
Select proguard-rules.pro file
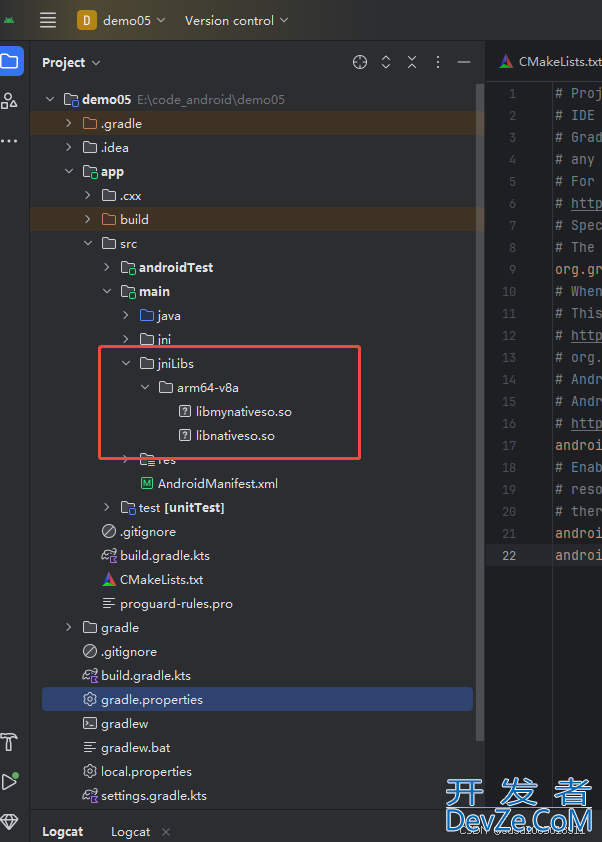pos(176,604)
